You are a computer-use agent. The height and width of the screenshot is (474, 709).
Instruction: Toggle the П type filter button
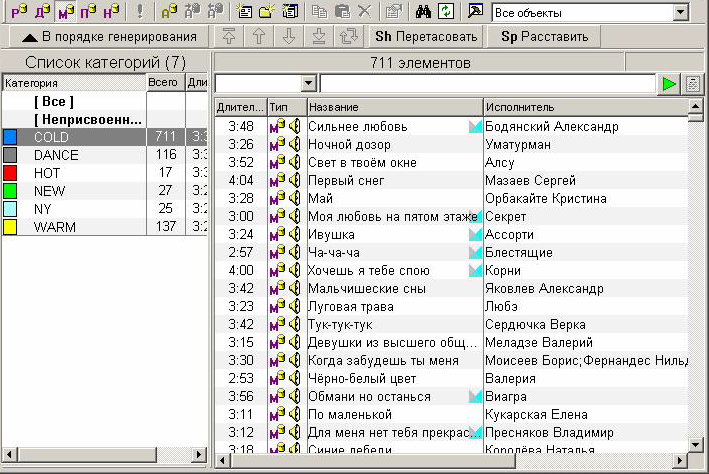click(89, 12)
